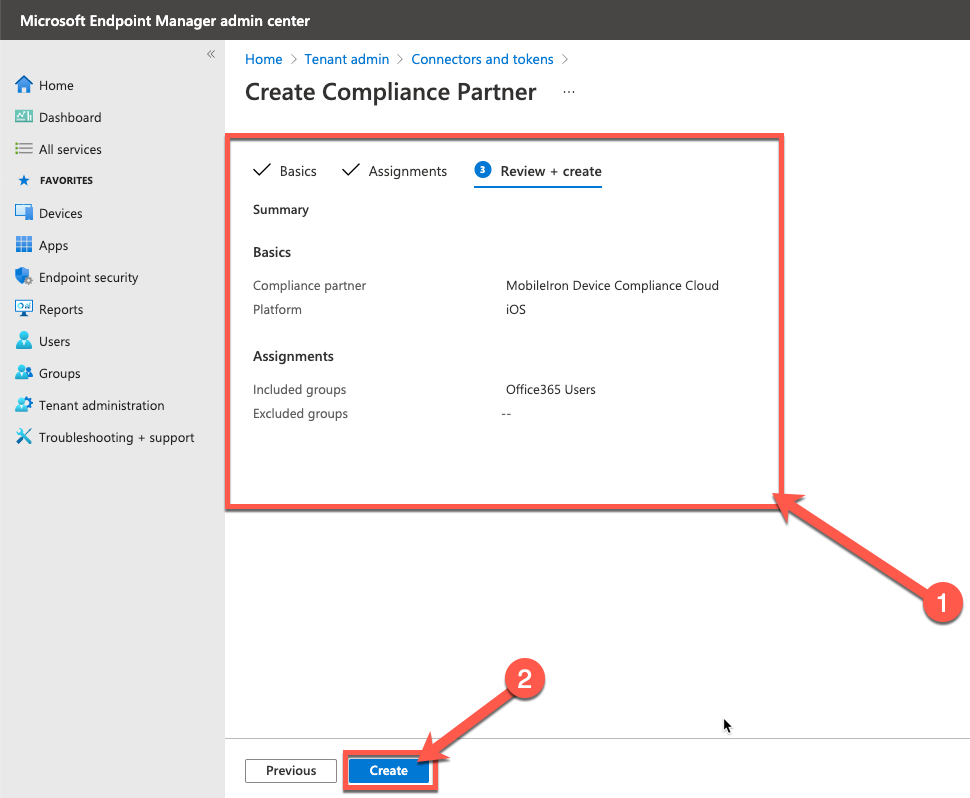
Task: Collapse the left navigation pane
Action: [x=210, y=55]
